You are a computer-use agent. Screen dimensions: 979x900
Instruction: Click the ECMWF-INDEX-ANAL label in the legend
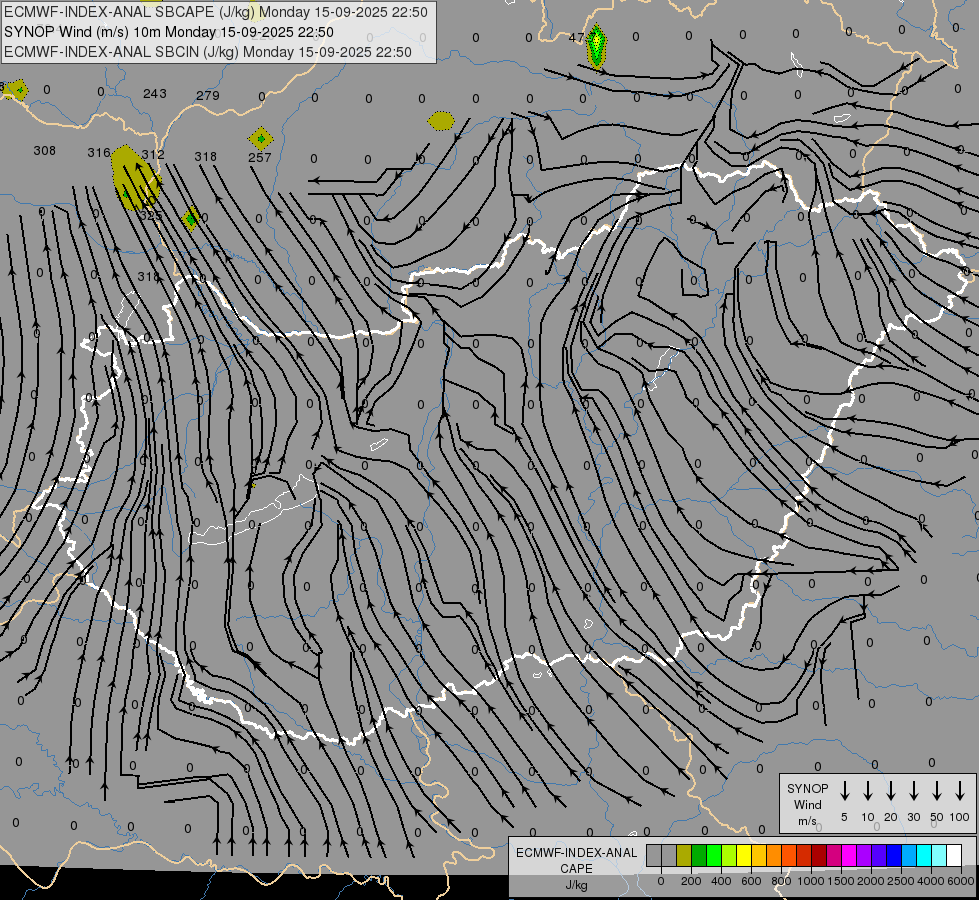click(576, 853)
